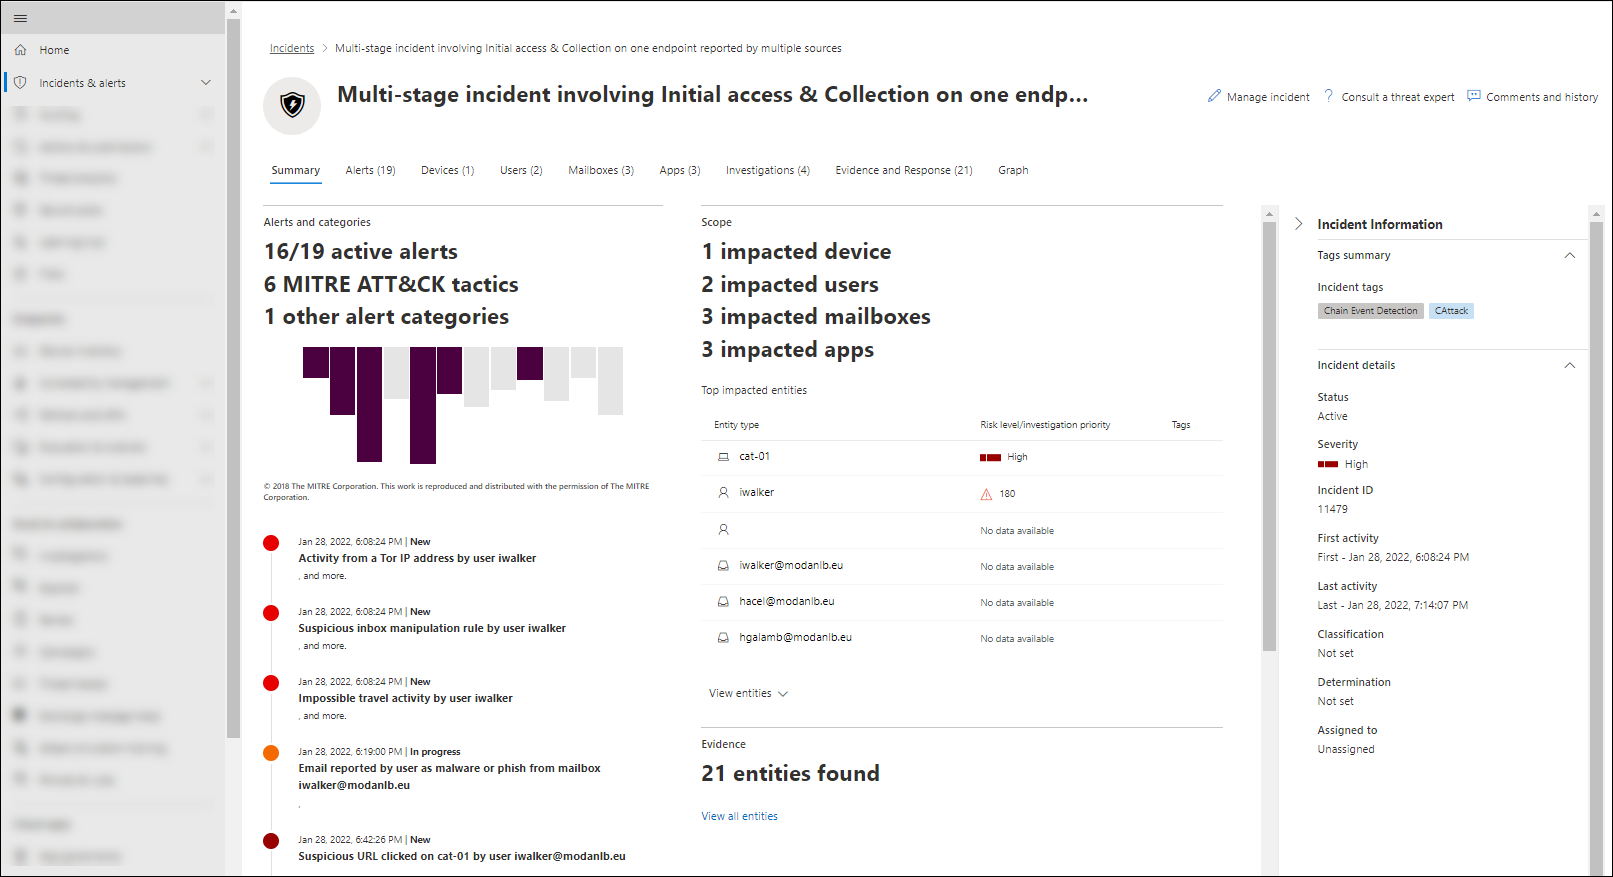Click the warning triangle next to 180
The width and height of the screenshot is (1613, 877).
pyautogui.click(x=986, y=494)
